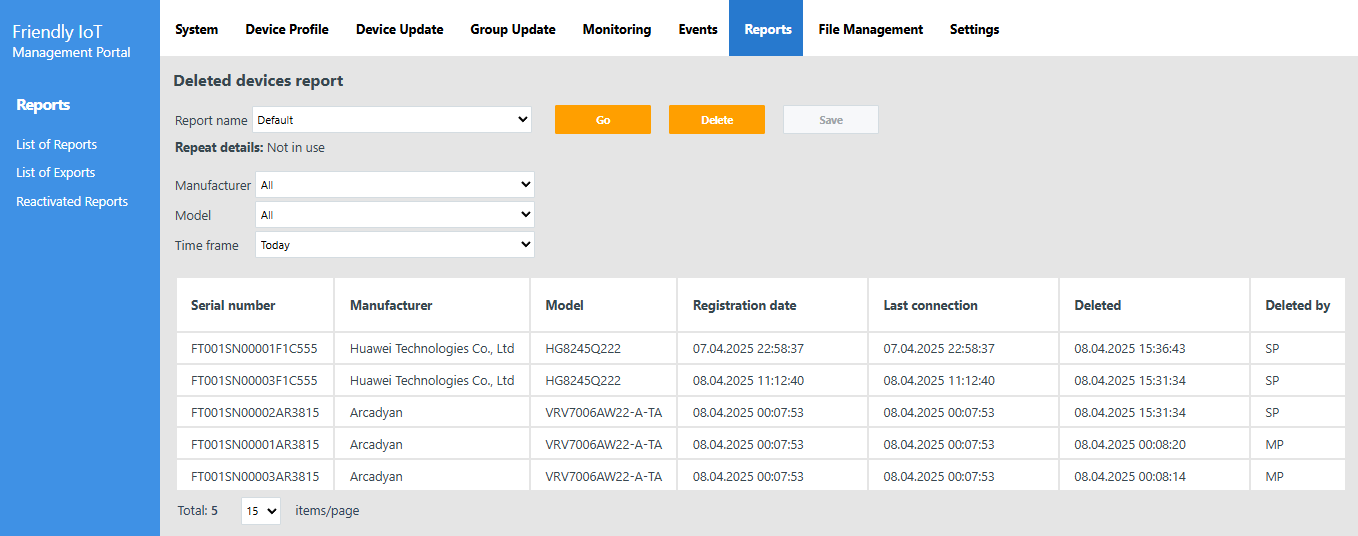The width and height of the screenshot is (1358, 536).
Task: Click Repeat details: Not in use text
Action: pyautogui.click(x=250, y=148)
